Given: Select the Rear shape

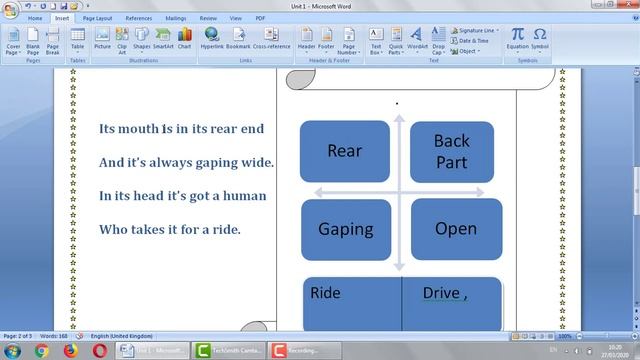Looking at the screenshot, I should [345, 151].
